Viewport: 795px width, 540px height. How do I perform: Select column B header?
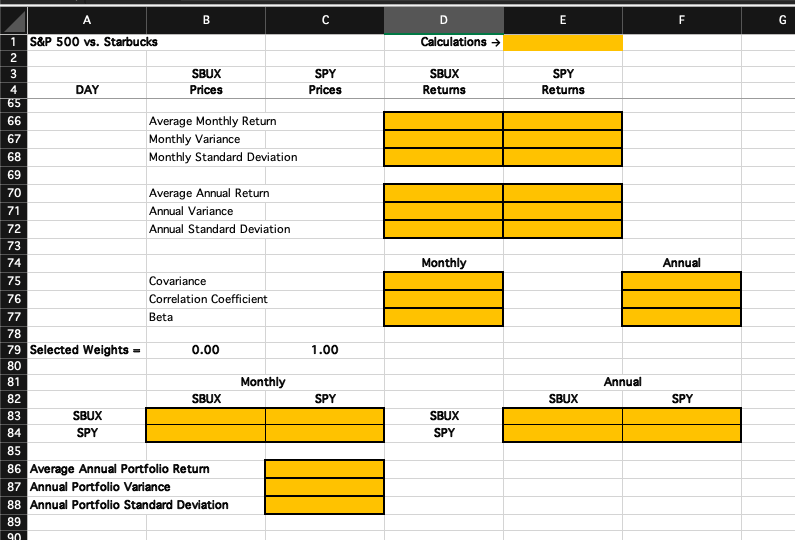pyautogui.click(x=206, y=20)
